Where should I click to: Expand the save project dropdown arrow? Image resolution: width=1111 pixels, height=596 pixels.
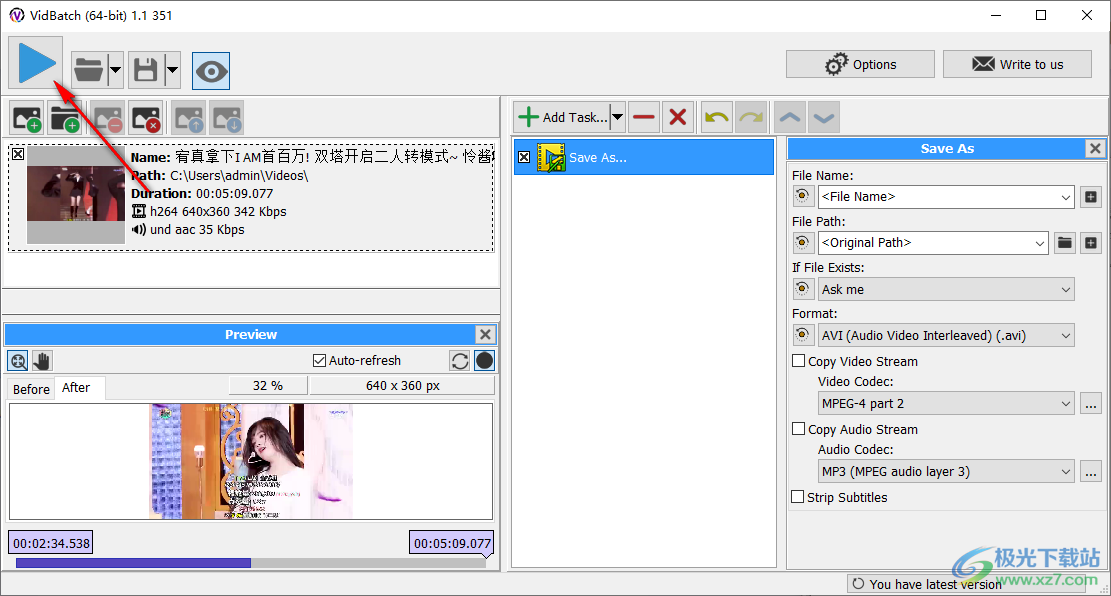pyautogui.click(x=172, y=70)
